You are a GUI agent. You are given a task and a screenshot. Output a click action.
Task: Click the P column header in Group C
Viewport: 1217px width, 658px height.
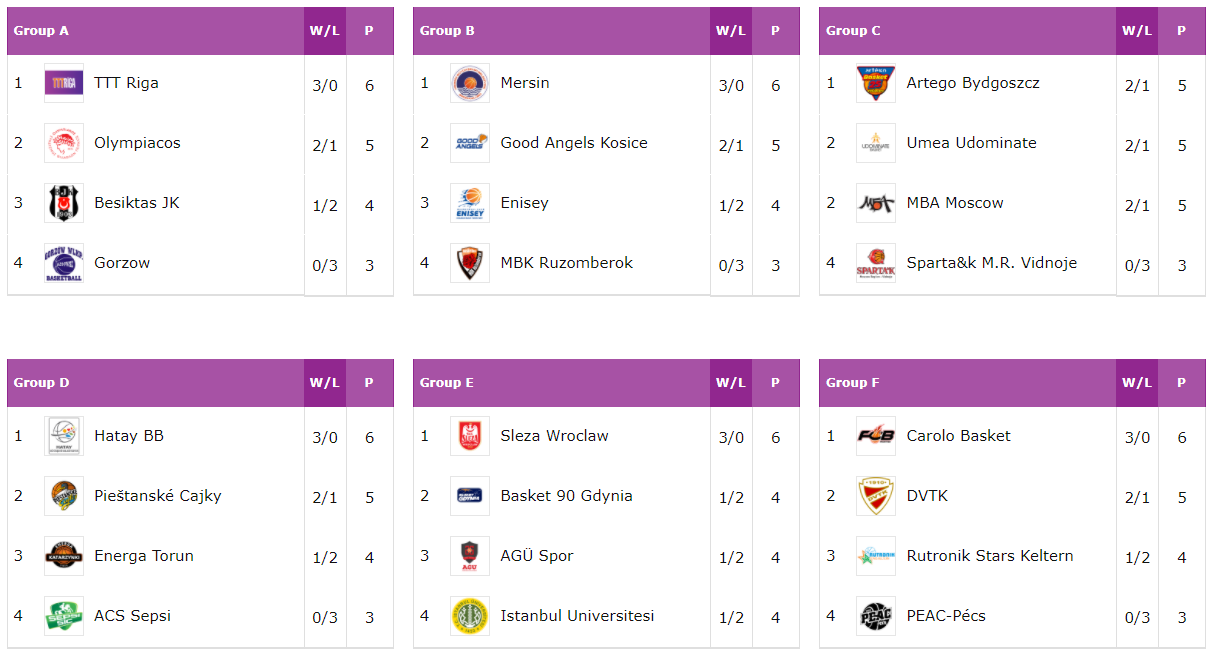(1181, 31)
